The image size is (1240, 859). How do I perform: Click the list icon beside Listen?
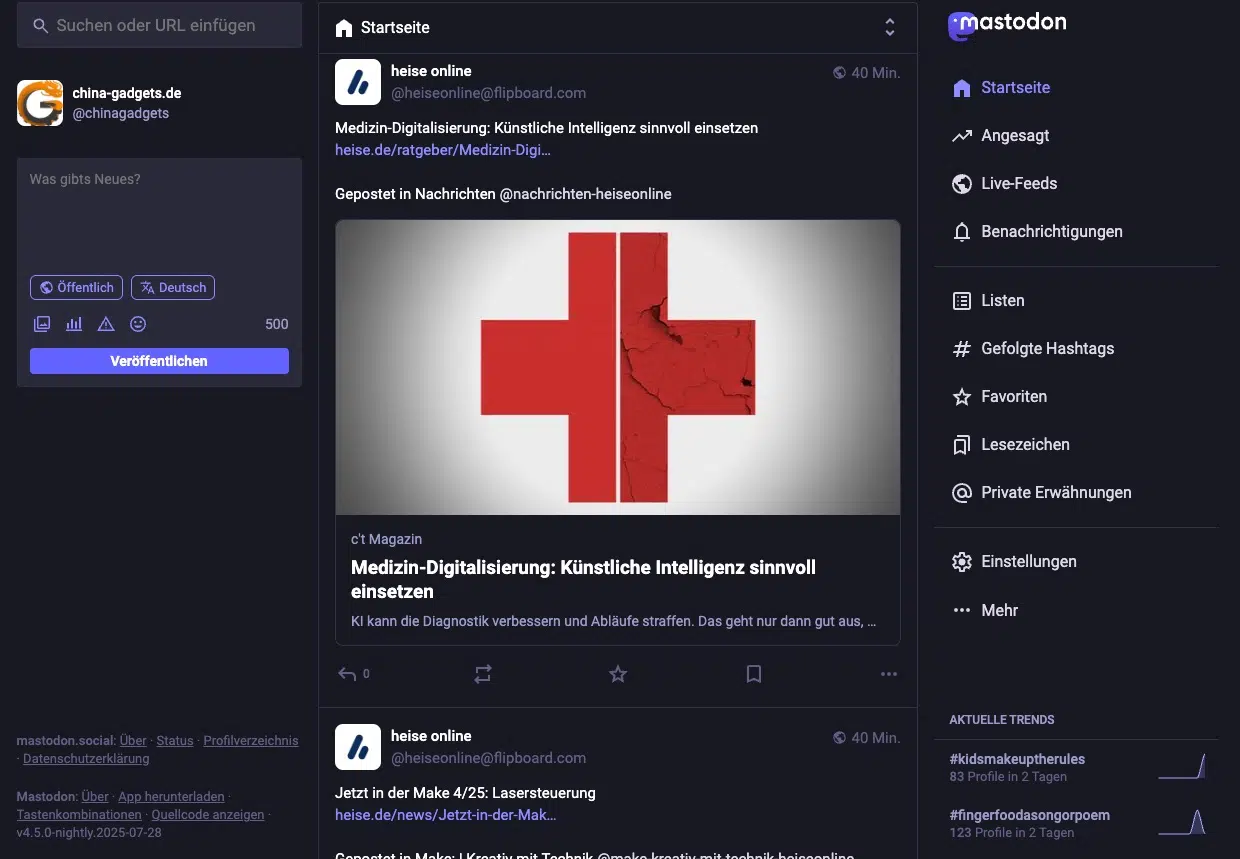point(962,301)
